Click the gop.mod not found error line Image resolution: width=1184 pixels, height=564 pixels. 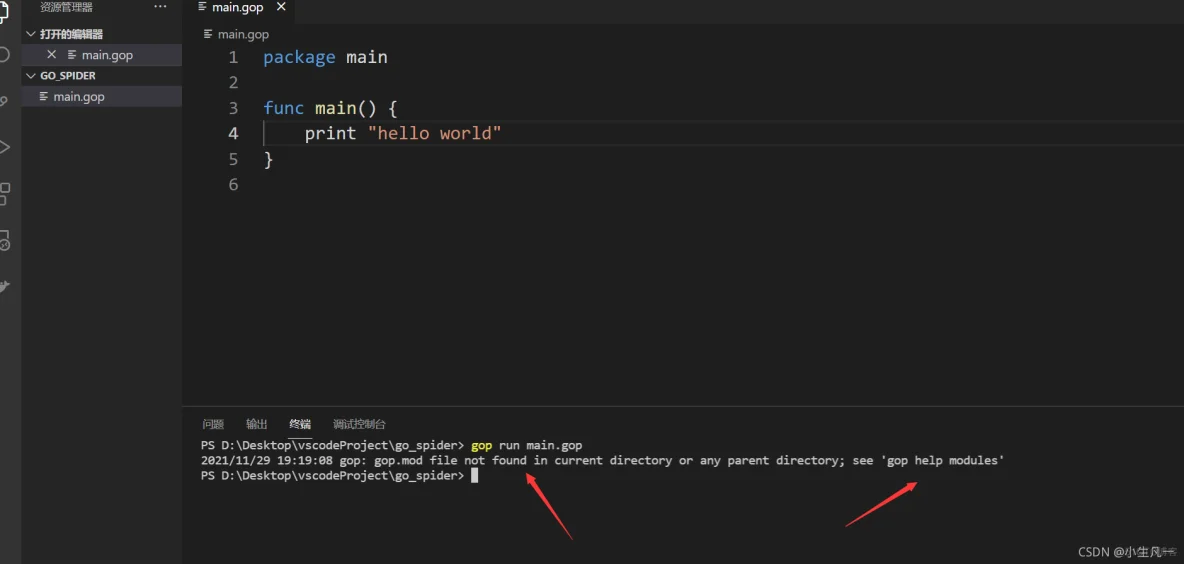[603, 461]
